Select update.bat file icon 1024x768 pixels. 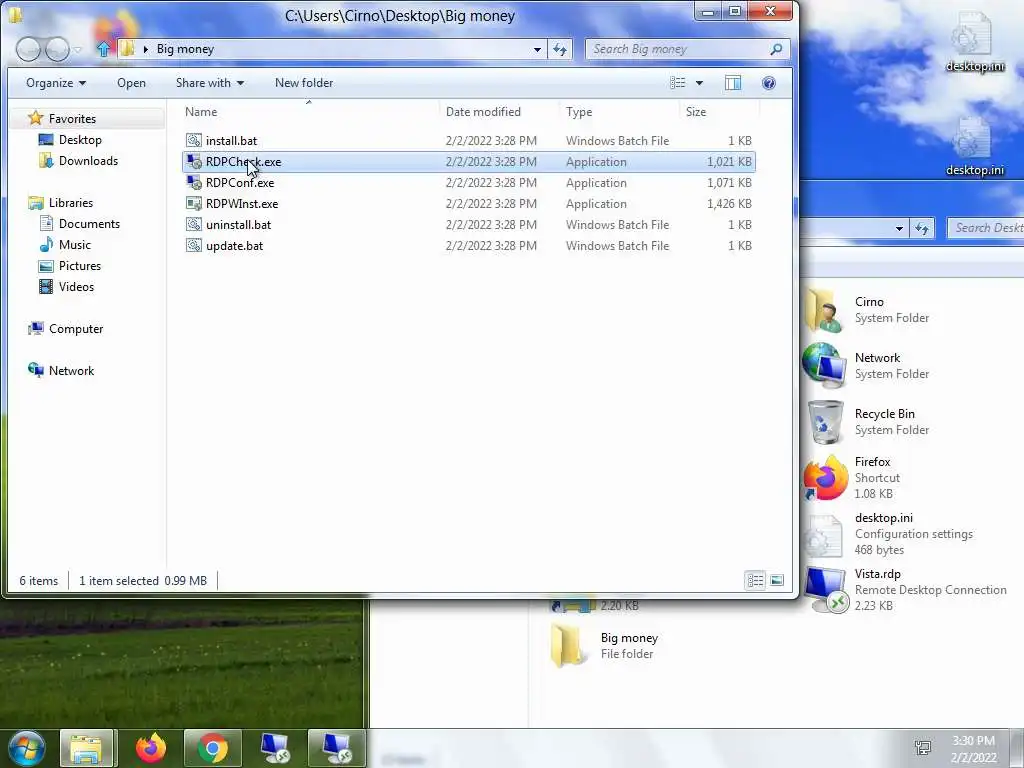point(193,246)
